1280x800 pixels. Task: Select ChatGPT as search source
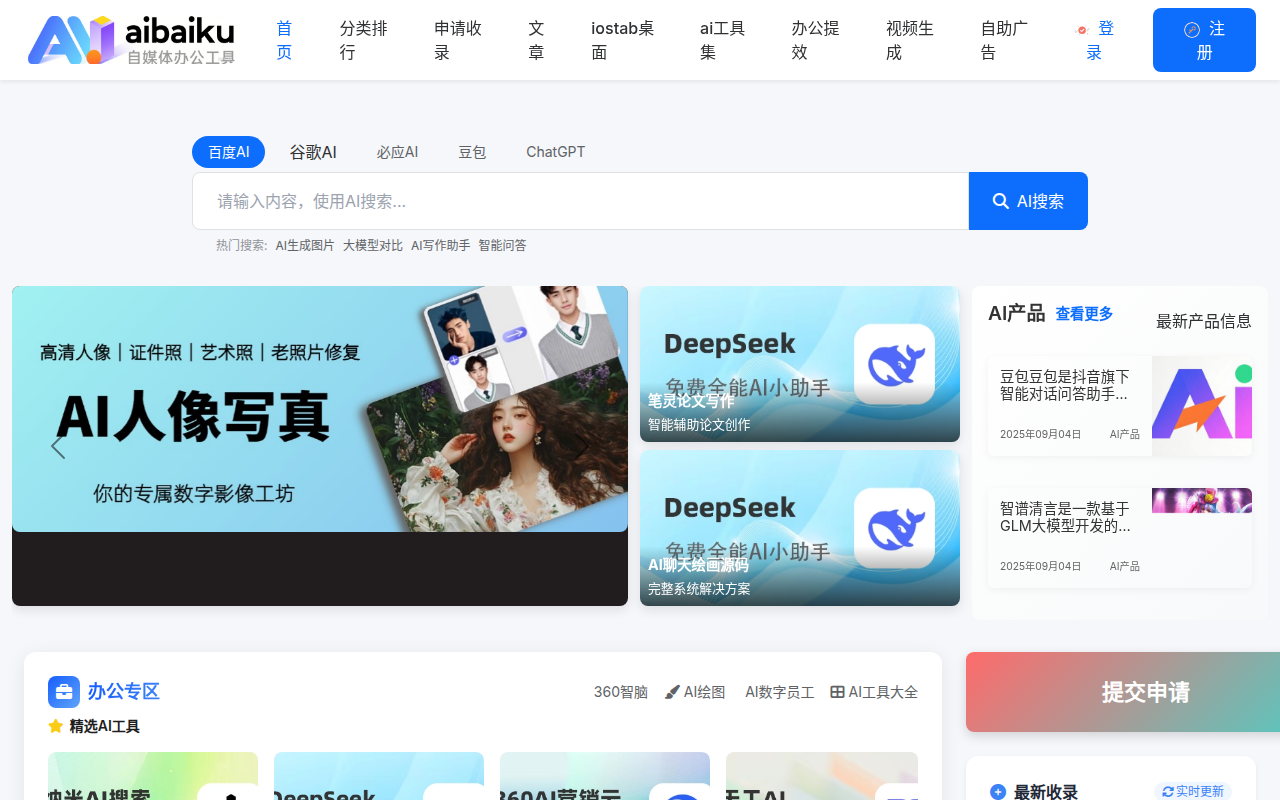pos(555,151)
